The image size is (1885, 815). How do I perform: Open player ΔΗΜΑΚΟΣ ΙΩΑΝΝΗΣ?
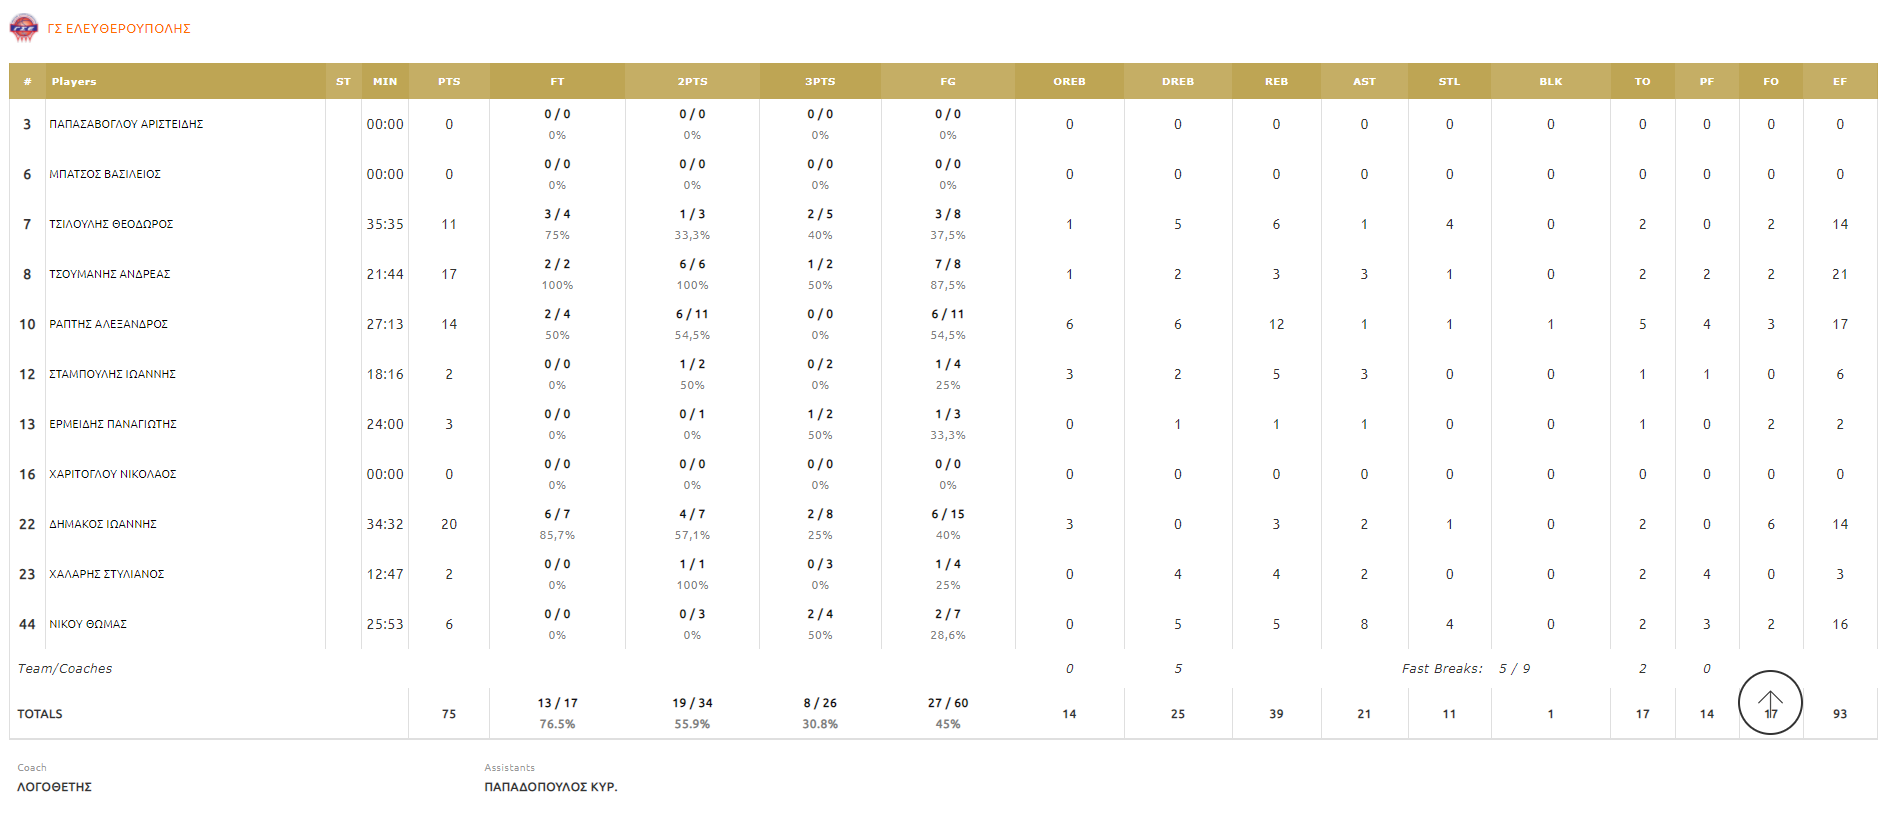[x=103, y=524]
